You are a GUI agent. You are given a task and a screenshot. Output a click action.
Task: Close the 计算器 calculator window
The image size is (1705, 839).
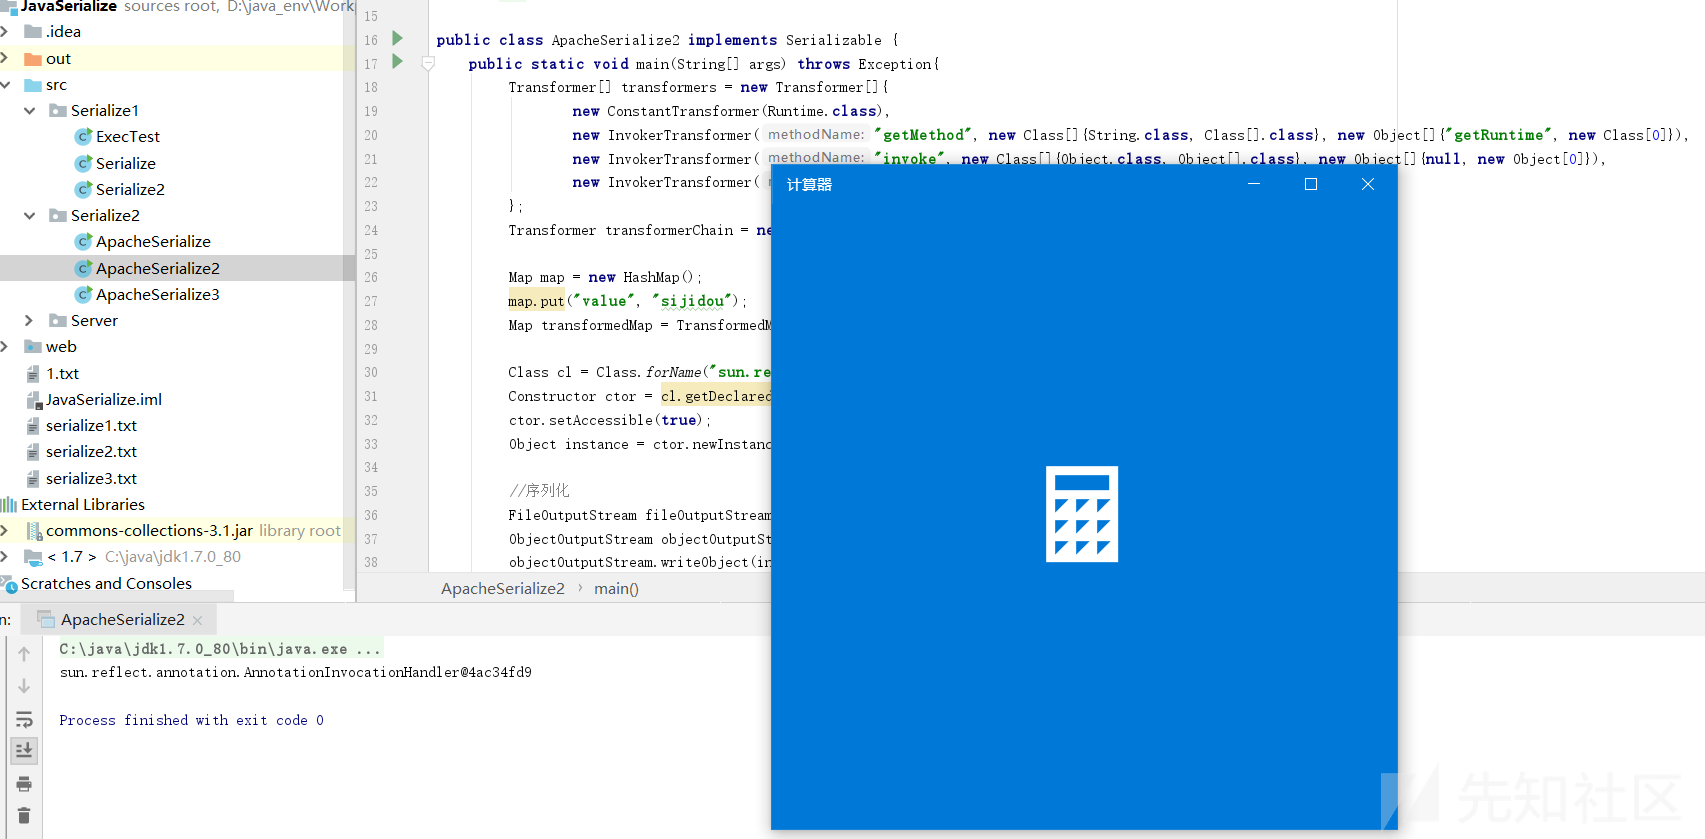pos(1368,184)
